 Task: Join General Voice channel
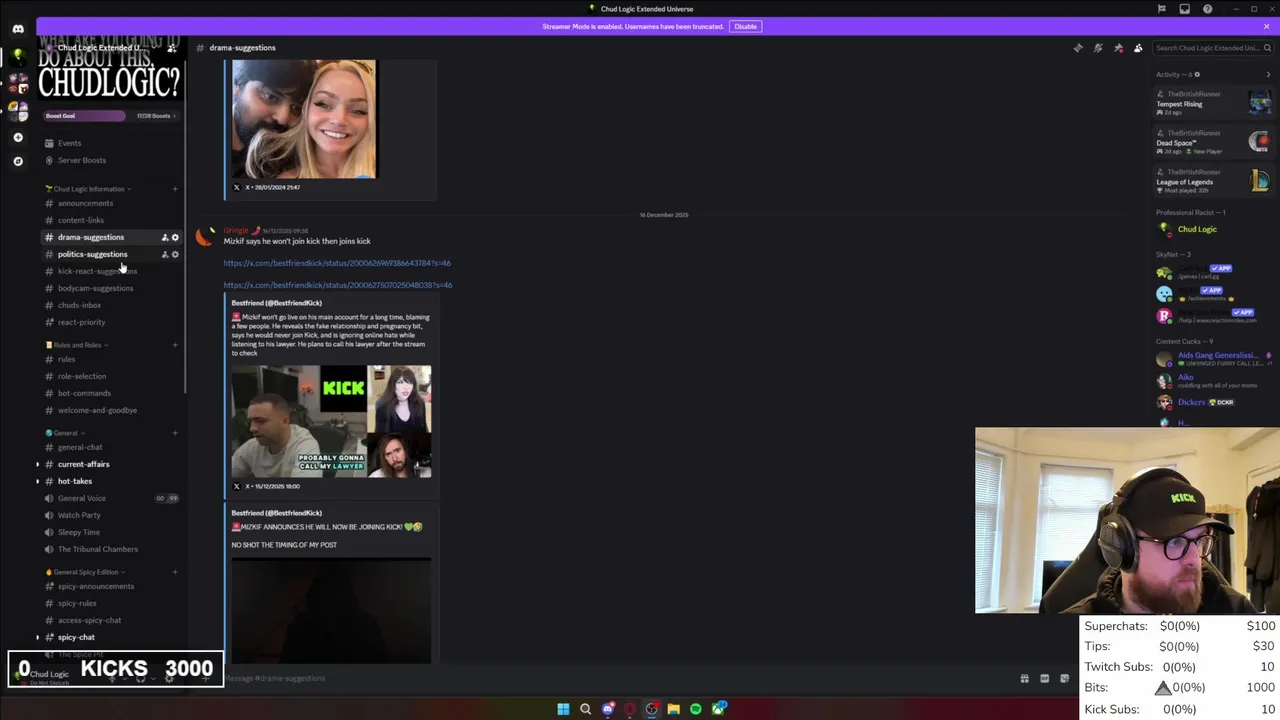pos(81,498)
